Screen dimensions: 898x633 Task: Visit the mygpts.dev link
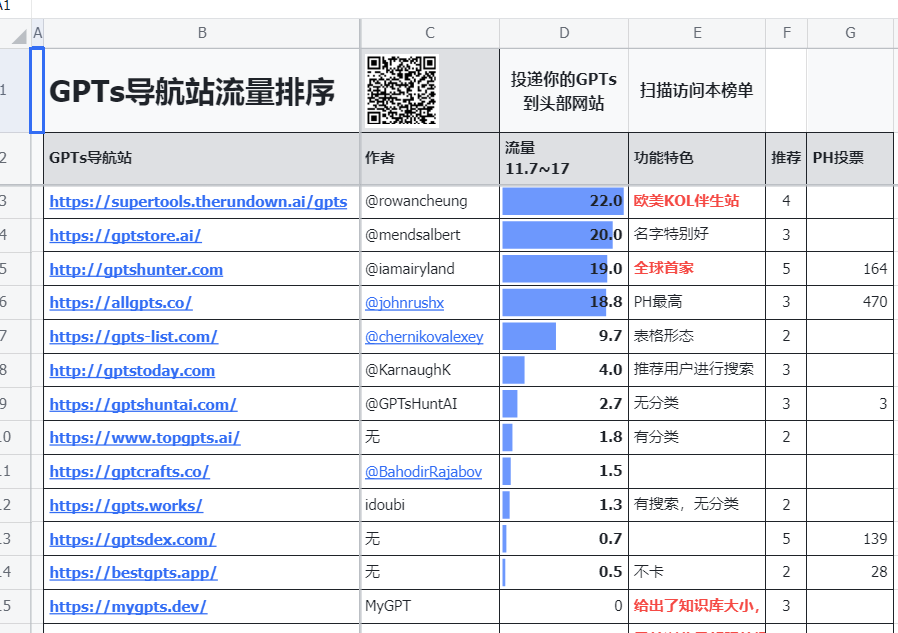(x=128, y=607)
